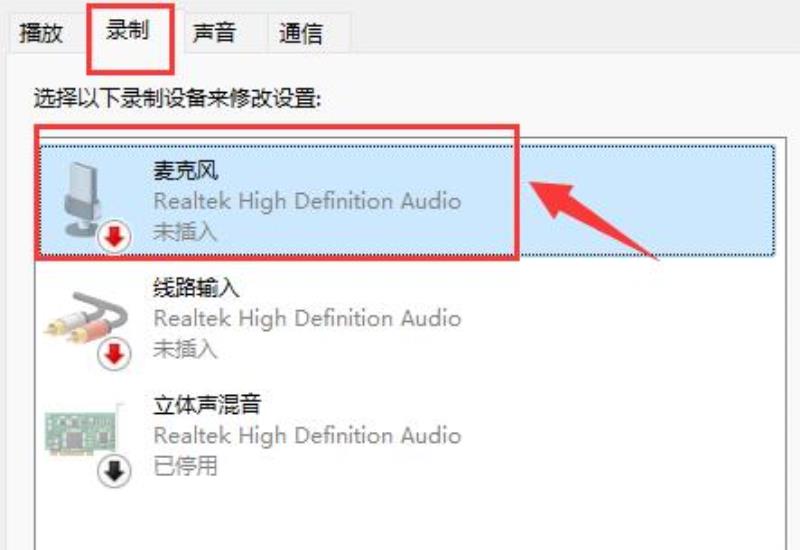
Task: Select the 立体声混音 device entry
Action: 406,437
